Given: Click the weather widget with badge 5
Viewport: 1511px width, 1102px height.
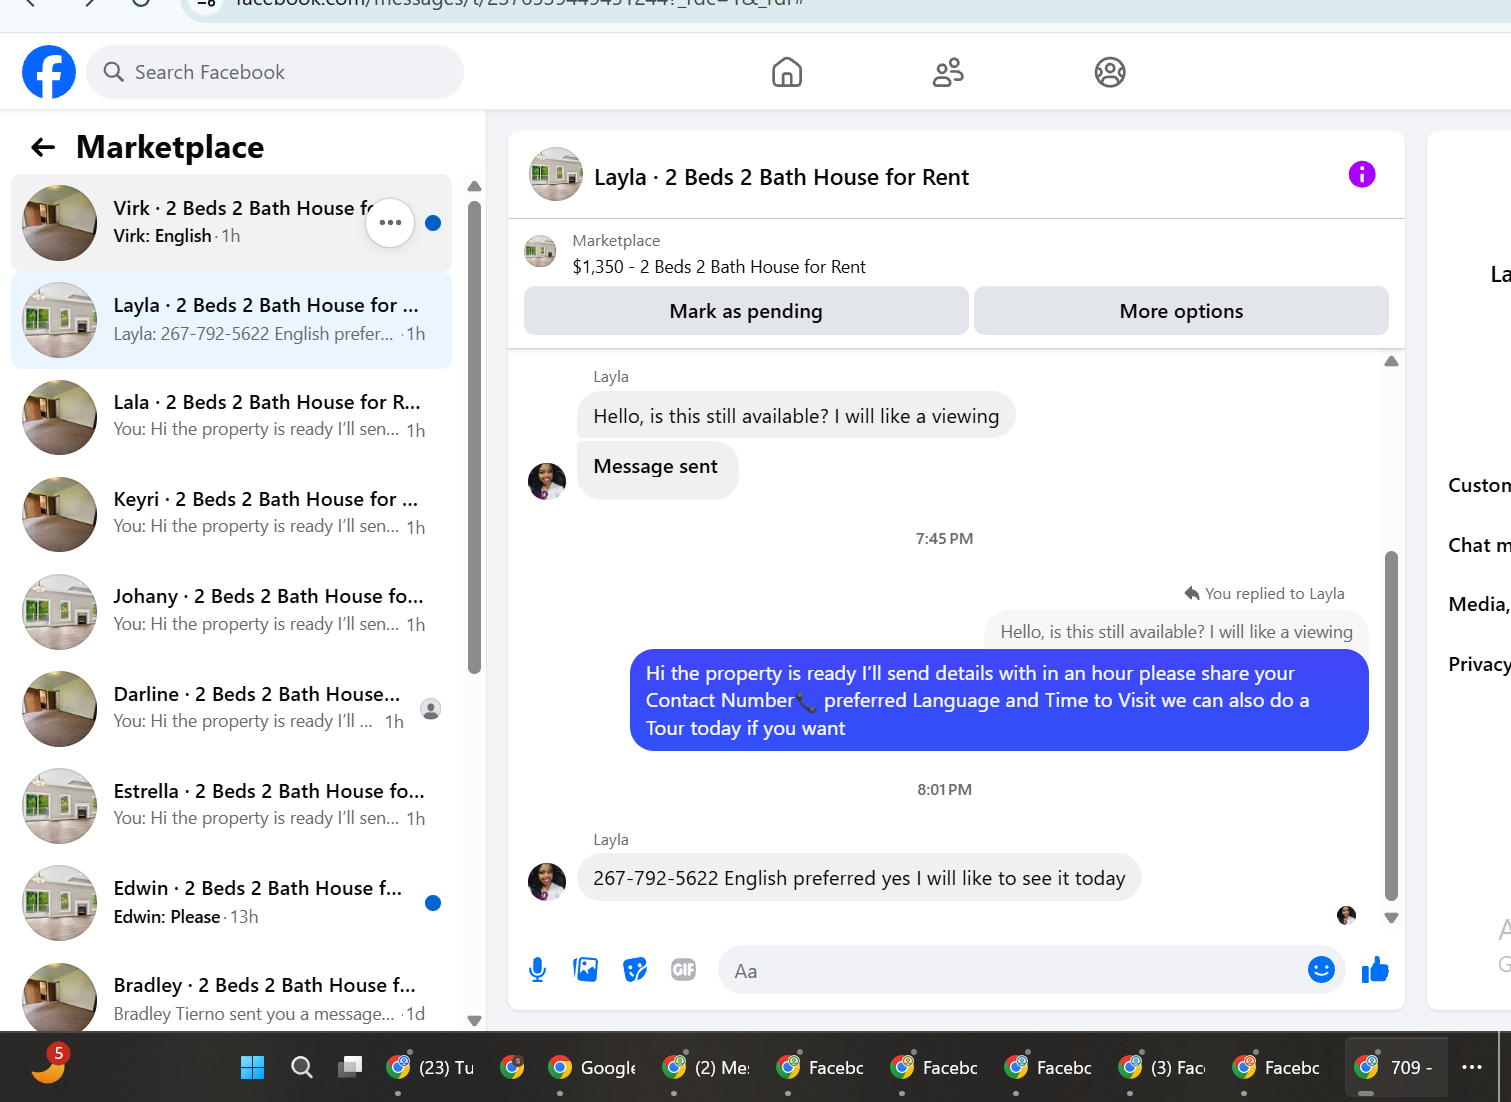Looking at the screenshot, I should point(49,1064).
